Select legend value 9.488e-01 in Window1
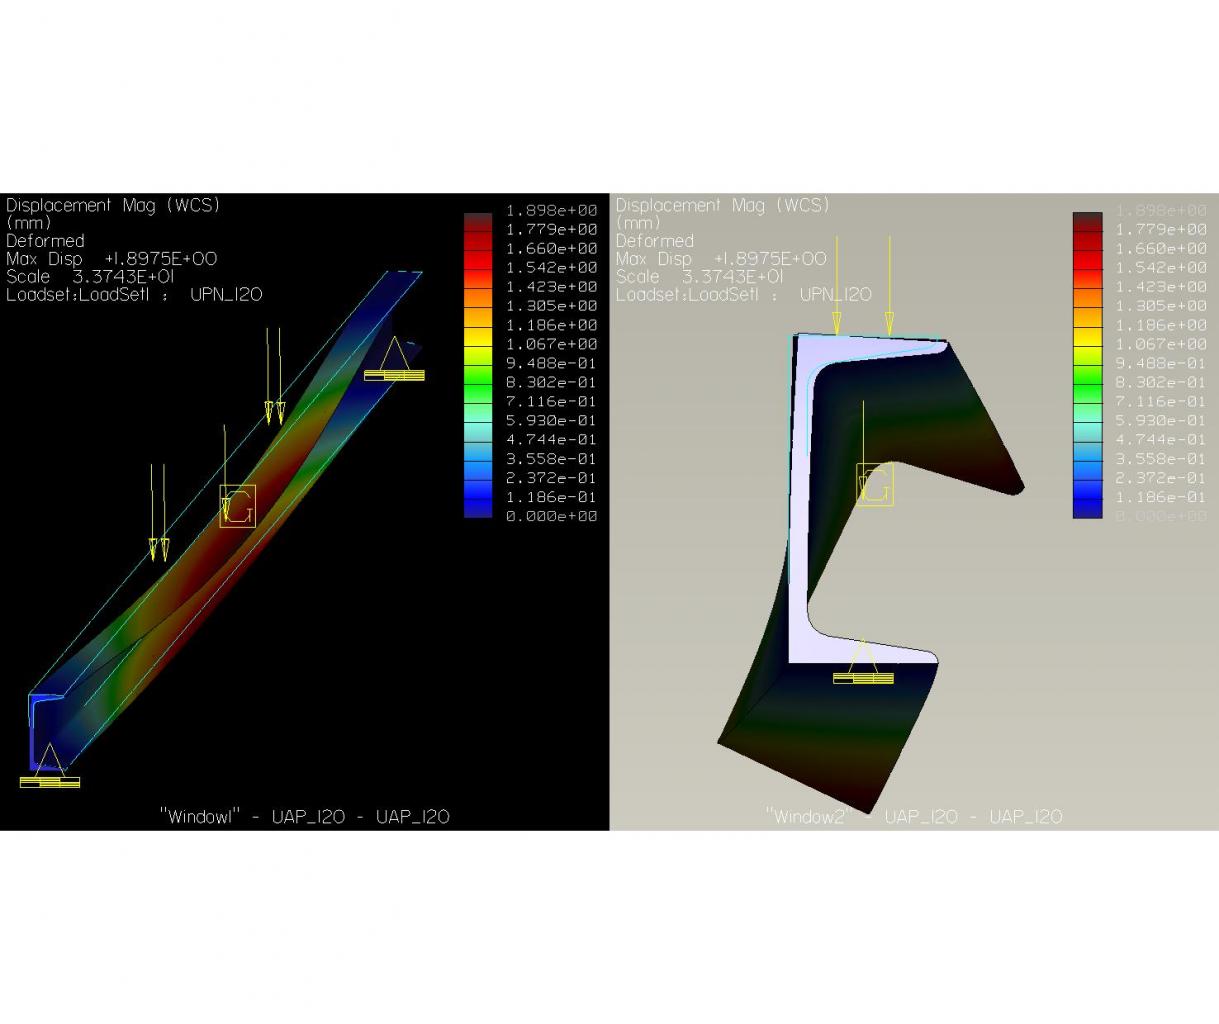 pos(552,363)
